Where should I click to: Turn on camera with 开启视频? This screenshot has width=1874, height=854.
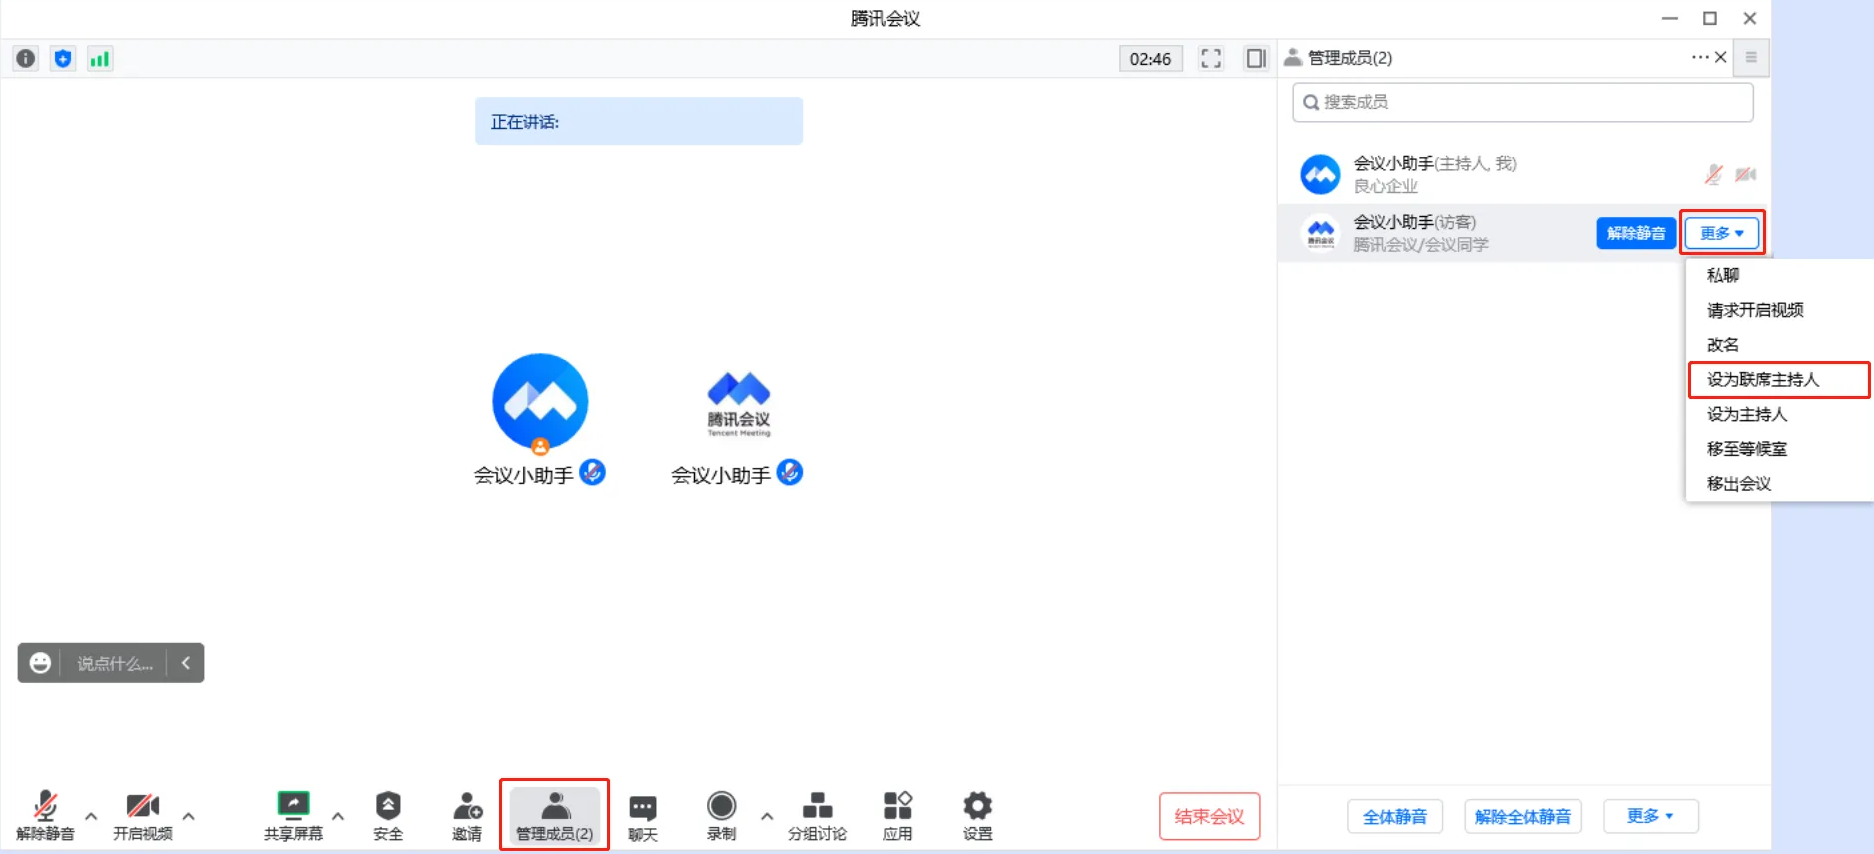[143, 816]
